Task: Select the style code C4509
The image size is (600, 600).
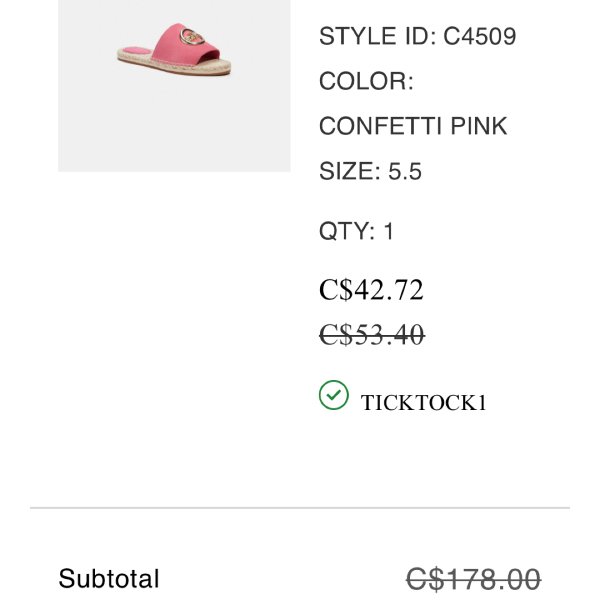Action: 480,37
